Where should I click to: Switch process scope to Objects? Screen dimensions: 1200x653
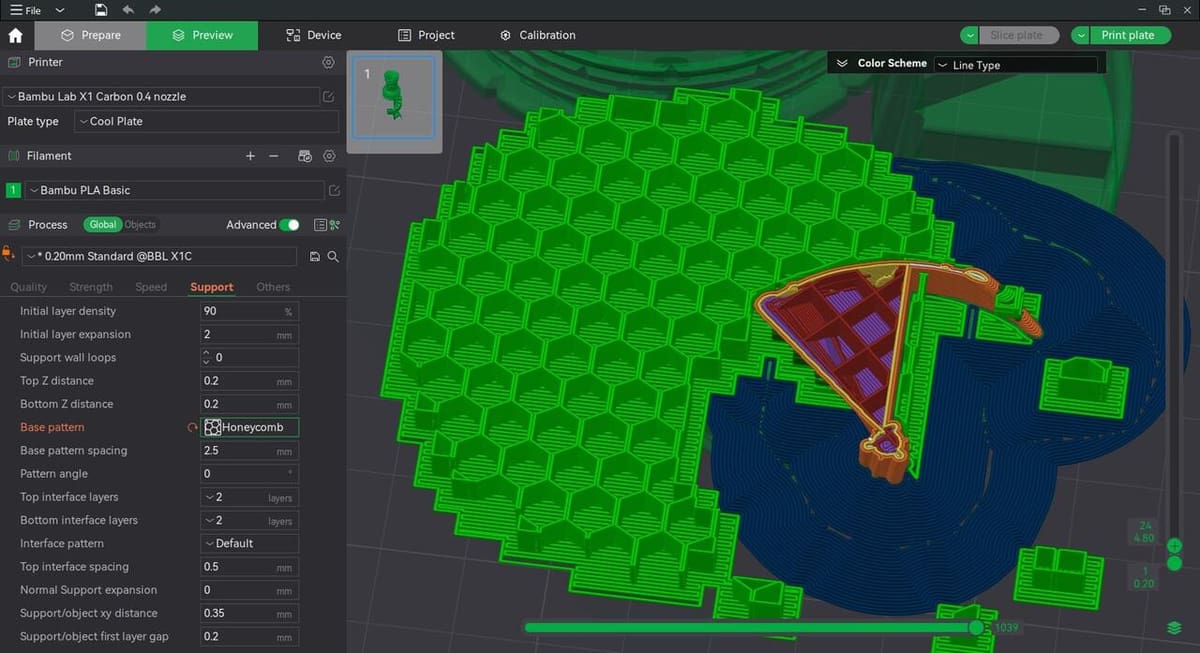click(140, 225)
